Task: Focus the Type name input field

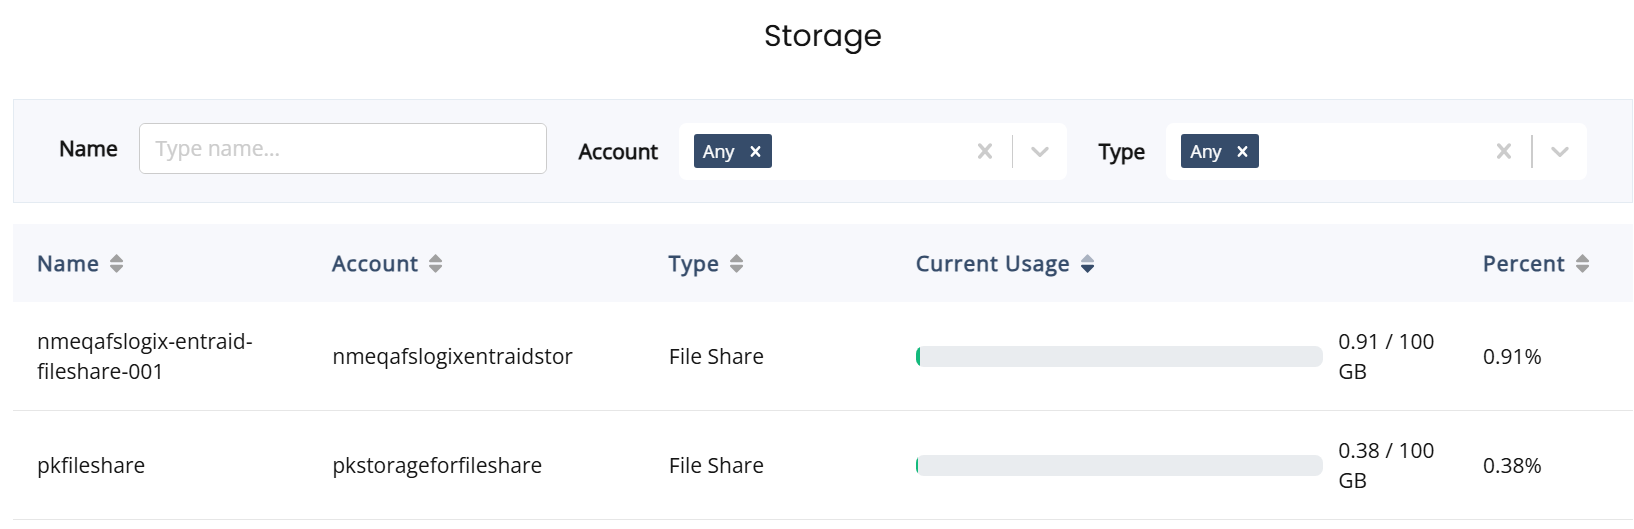Action: [x=343, y=149]
